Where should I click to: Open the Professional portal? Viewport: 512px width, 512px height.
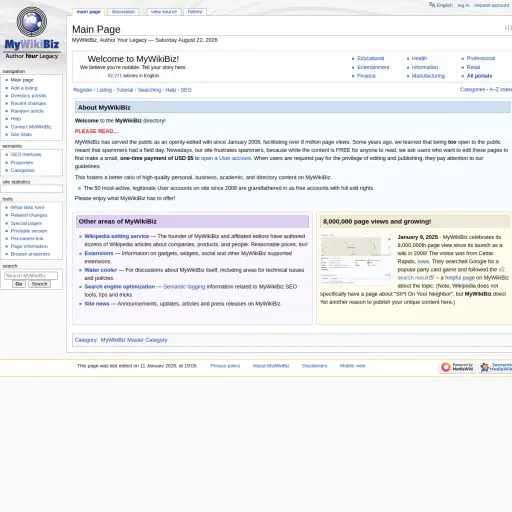481,58
